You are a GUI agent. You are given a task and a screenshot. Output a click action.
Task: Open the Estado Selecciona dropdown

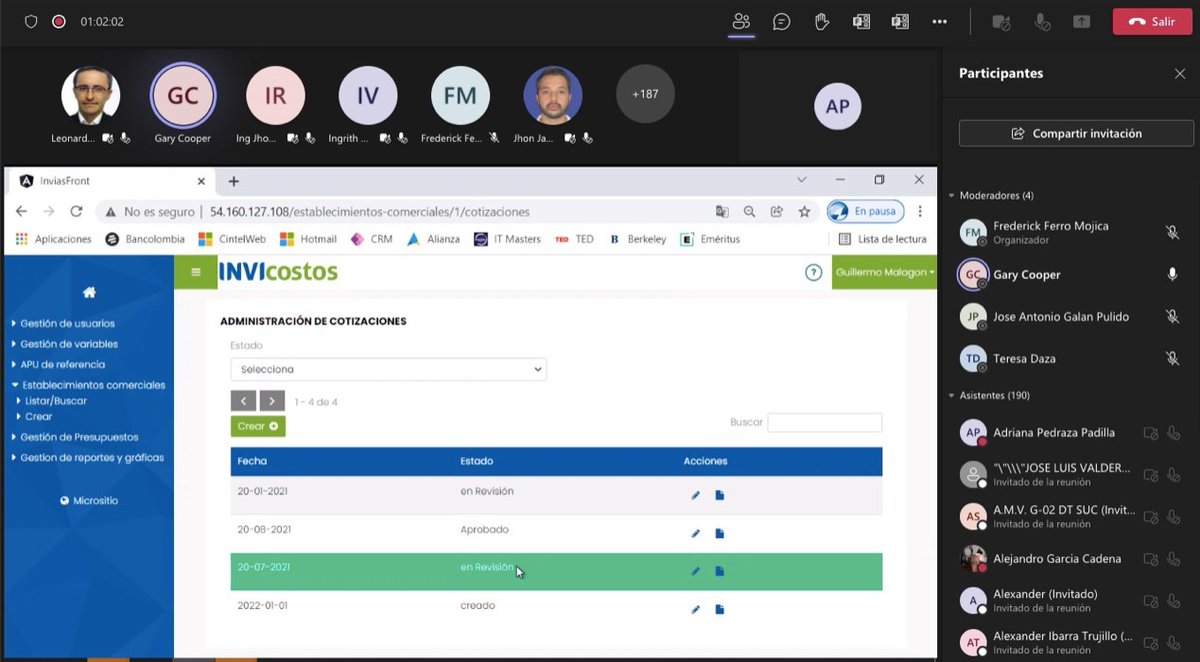click(x=388, y=369)
